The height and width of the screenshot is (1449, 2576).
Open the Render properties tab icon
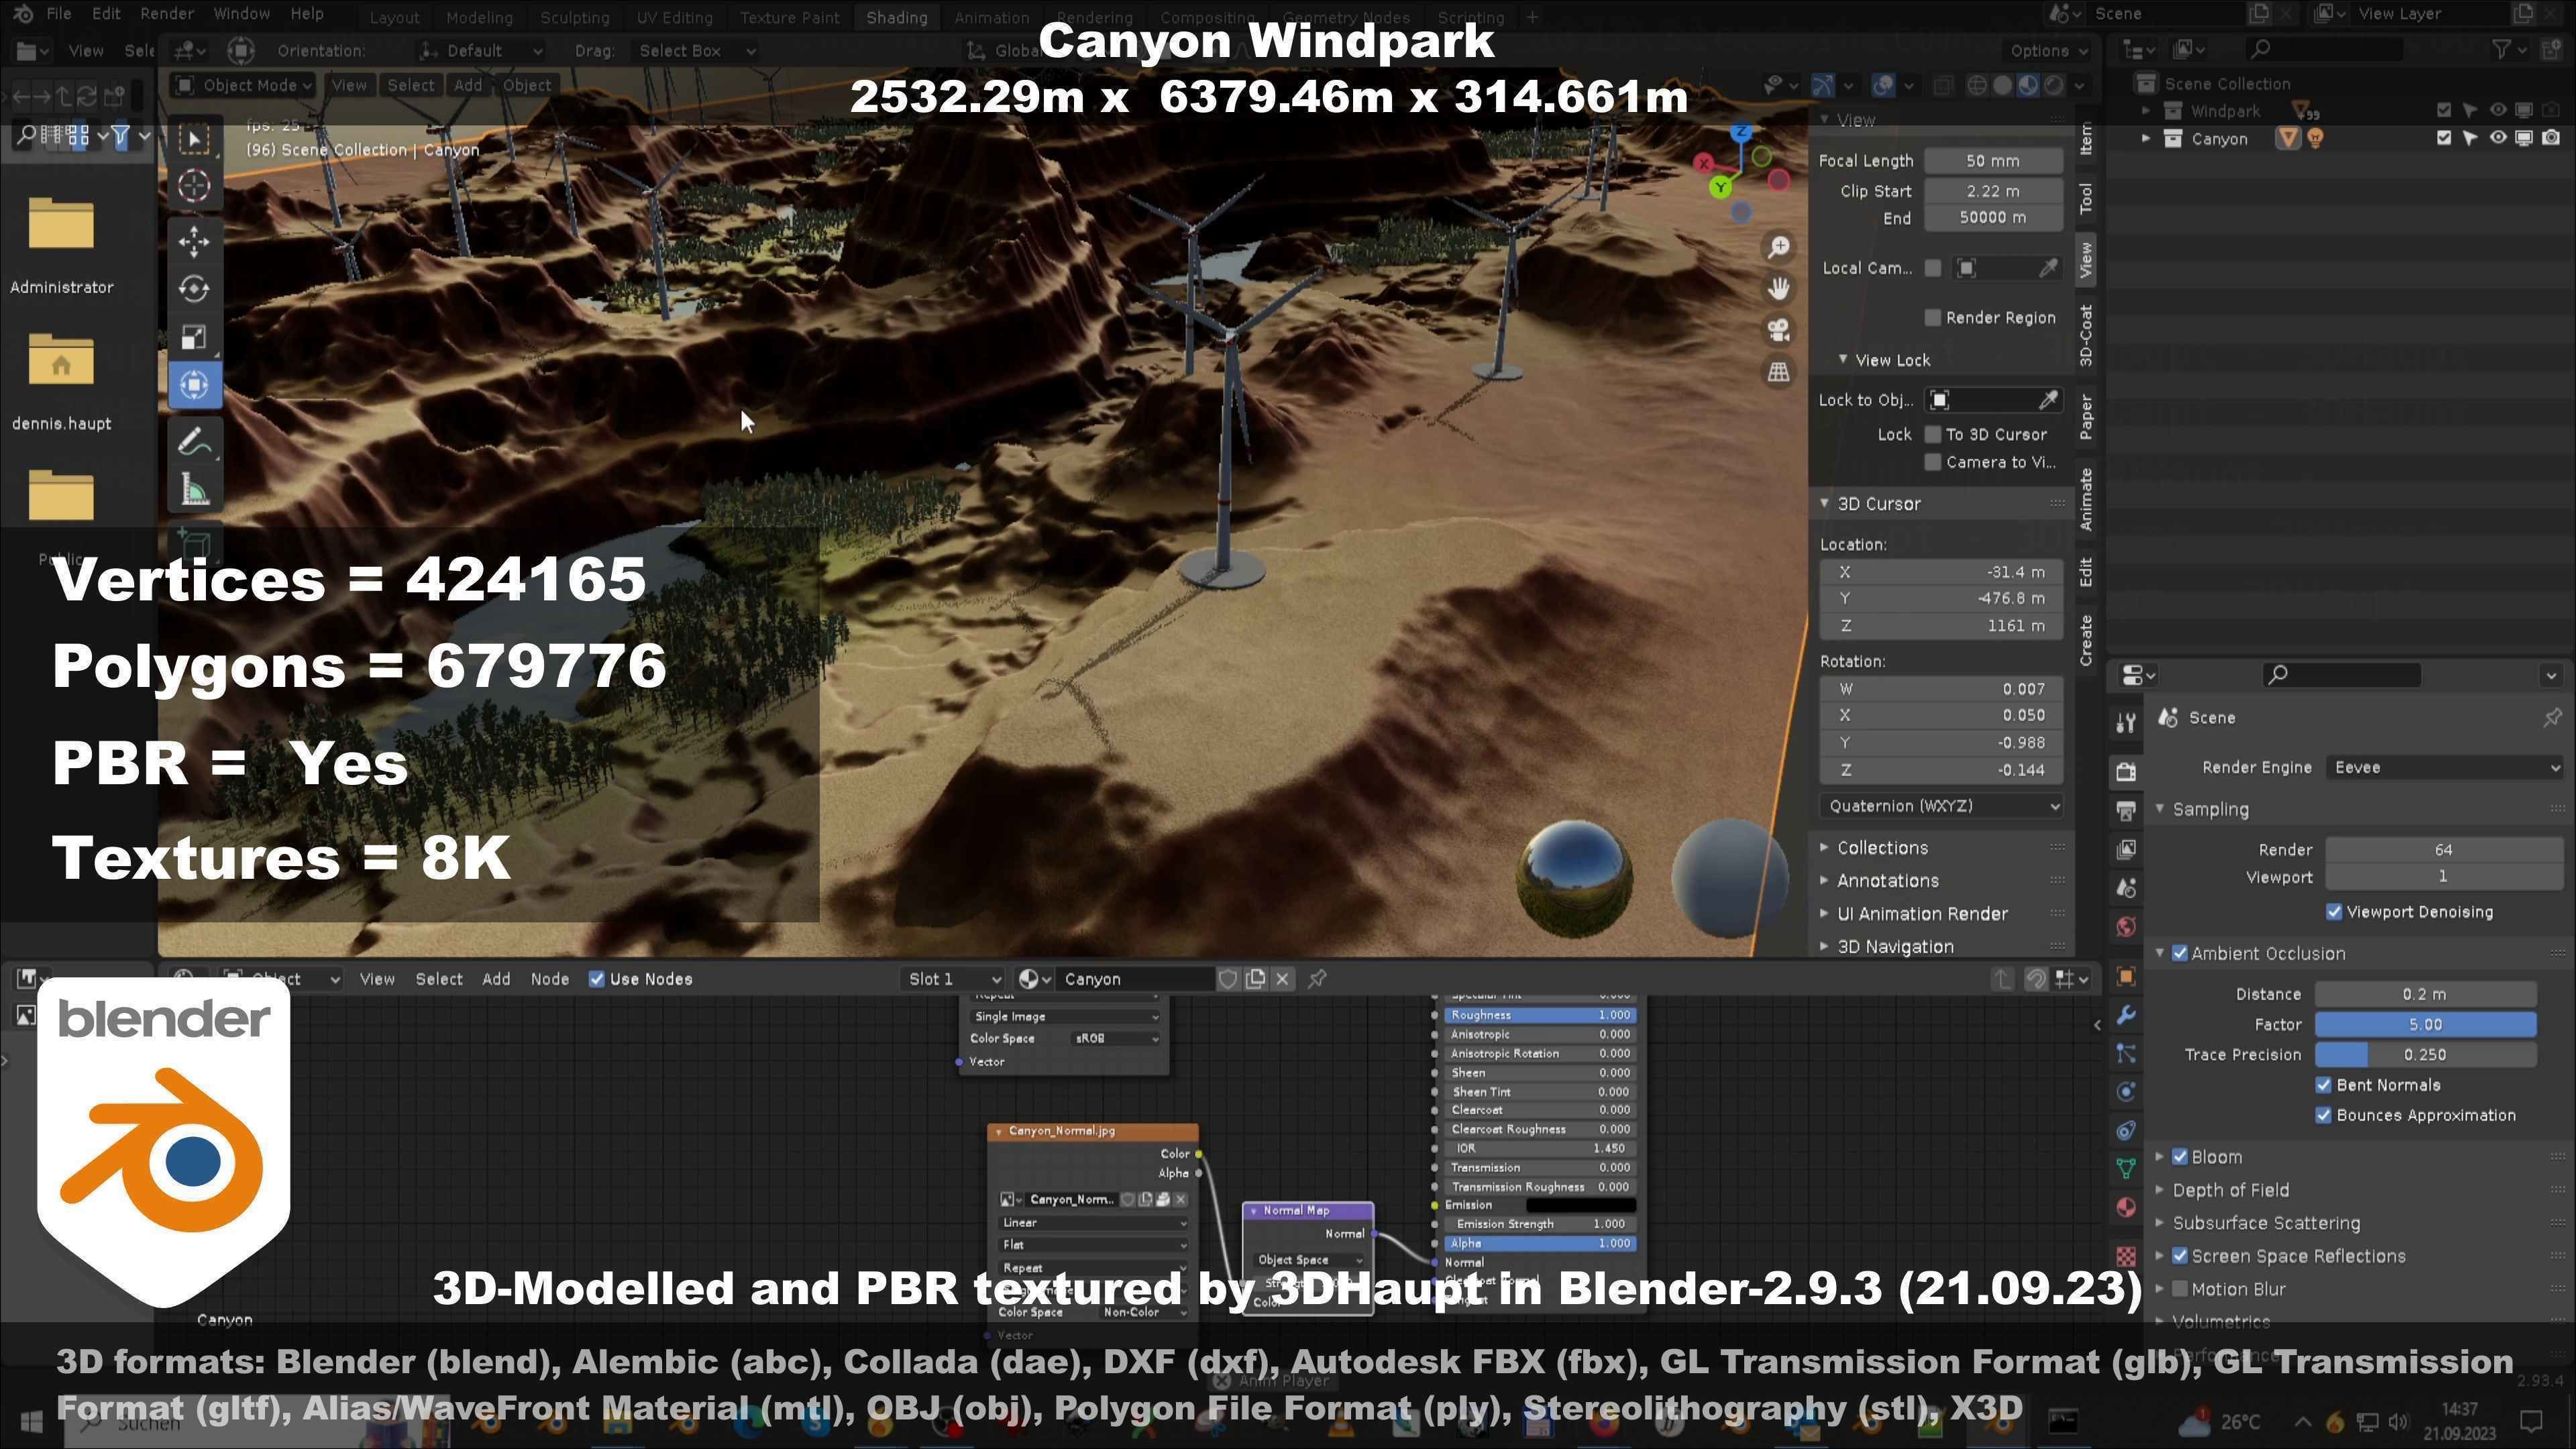pyautogui.click(x=2126, y=771)
